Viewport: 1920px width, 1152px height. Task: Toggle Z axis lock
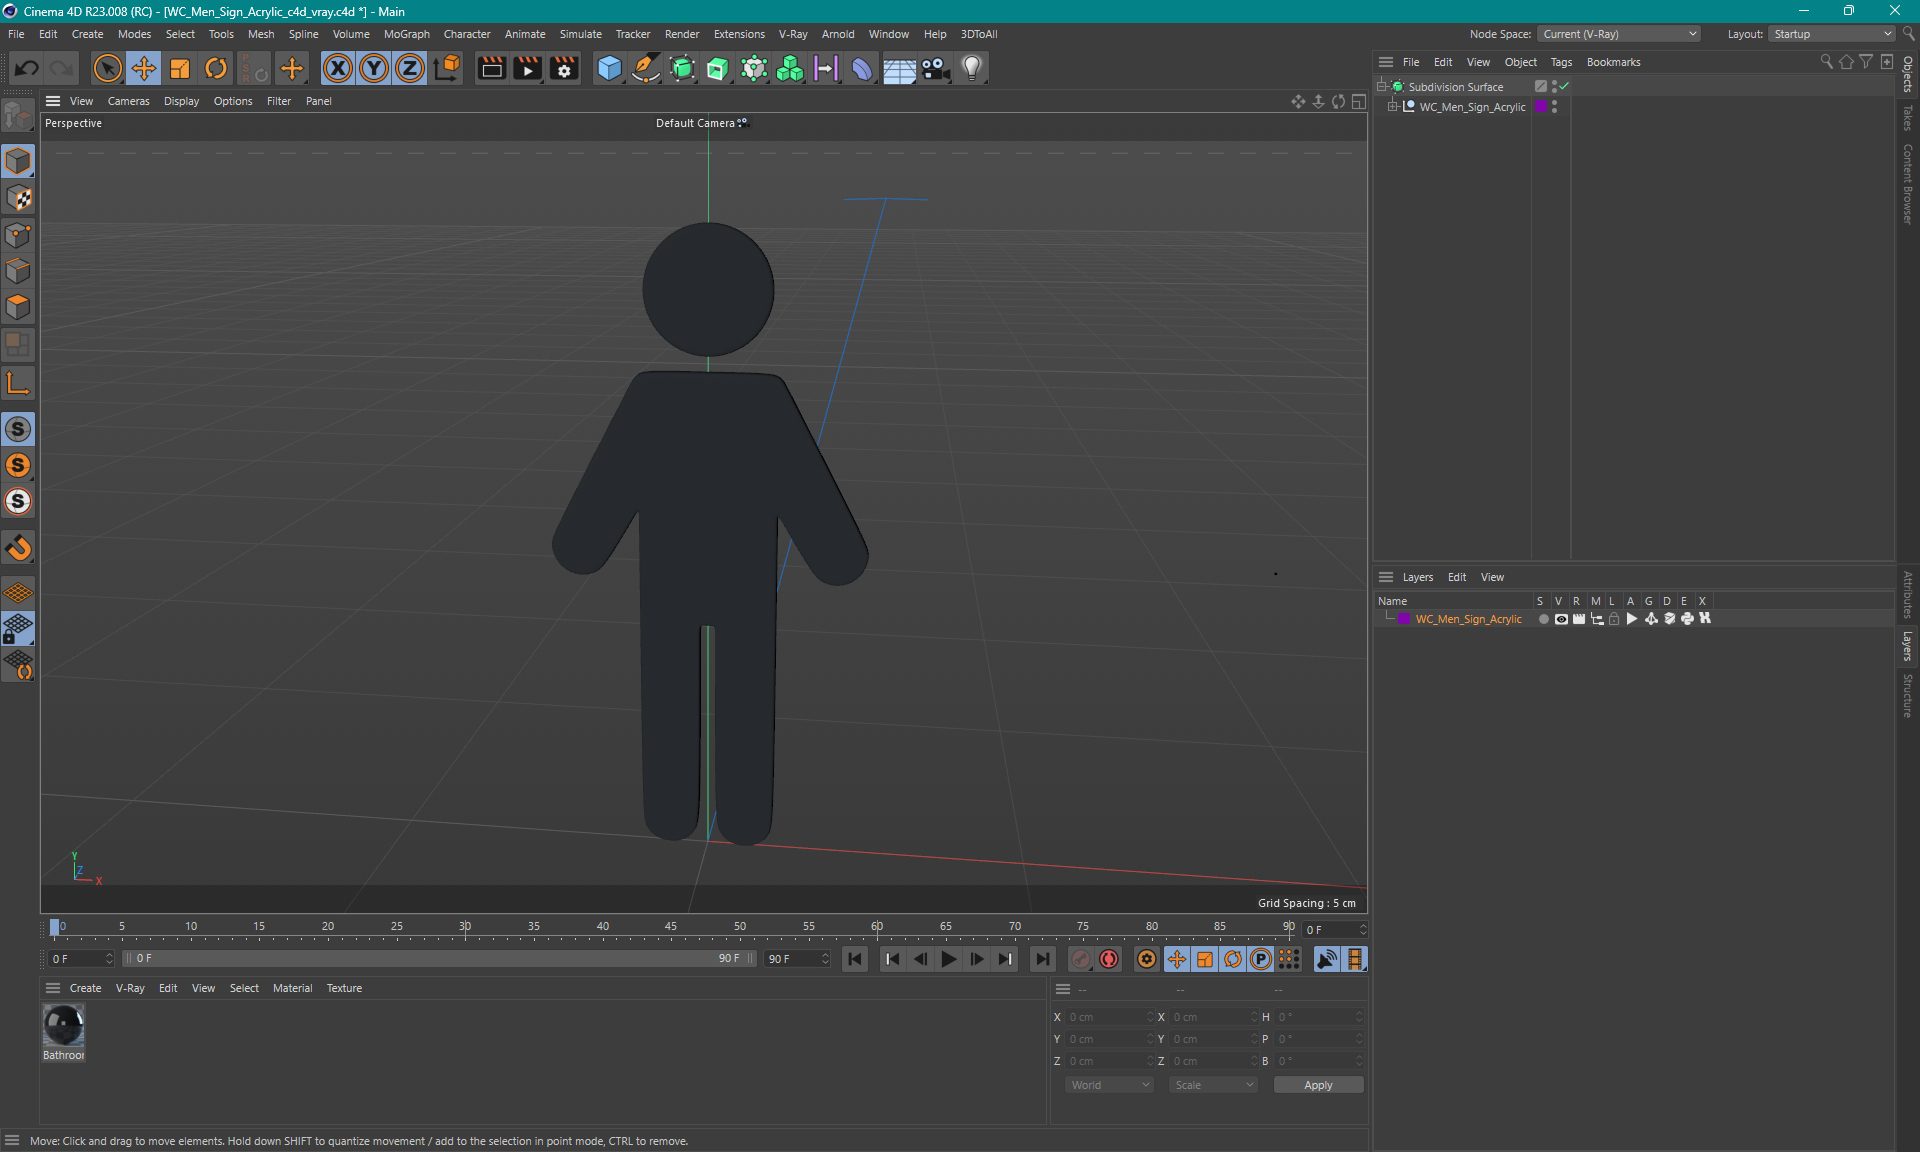tap(410, 68)
